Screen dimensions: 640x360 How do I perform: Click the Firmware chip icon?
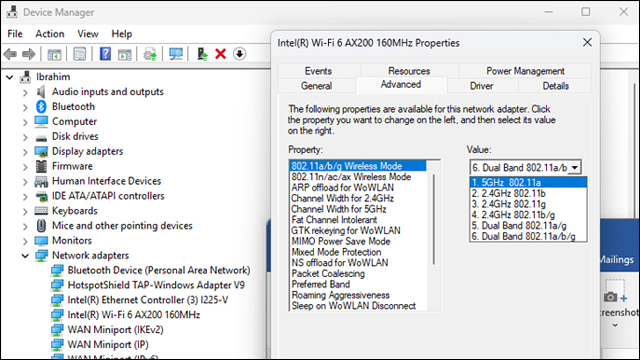(41, 166)
